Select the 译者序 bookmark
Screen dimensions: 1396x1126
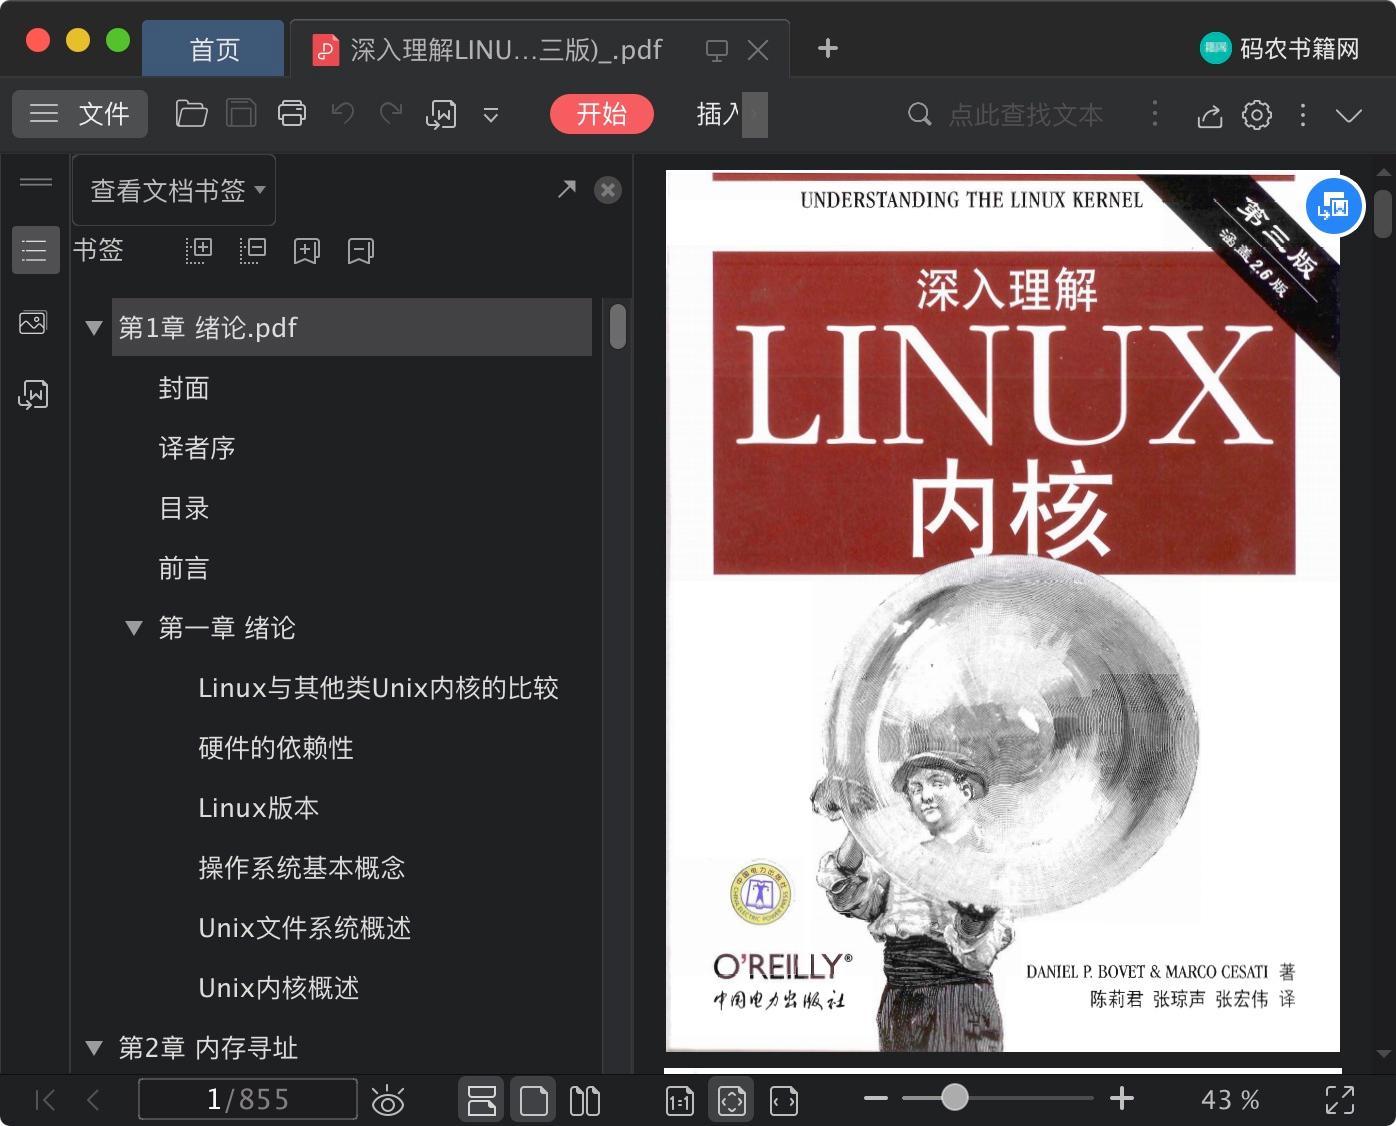(197, 448)
